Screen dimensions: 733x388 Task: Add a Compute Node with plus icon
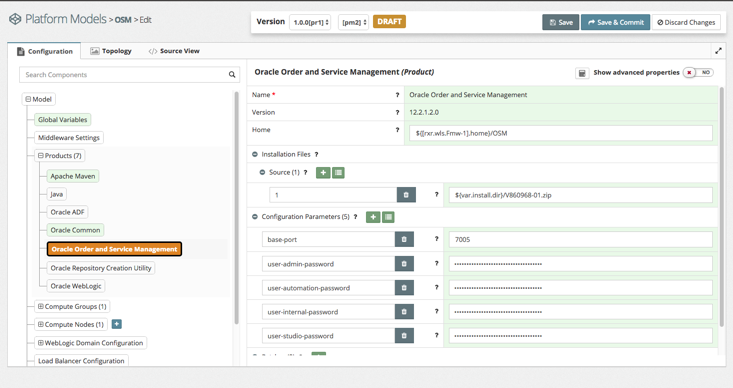(117, 324)
